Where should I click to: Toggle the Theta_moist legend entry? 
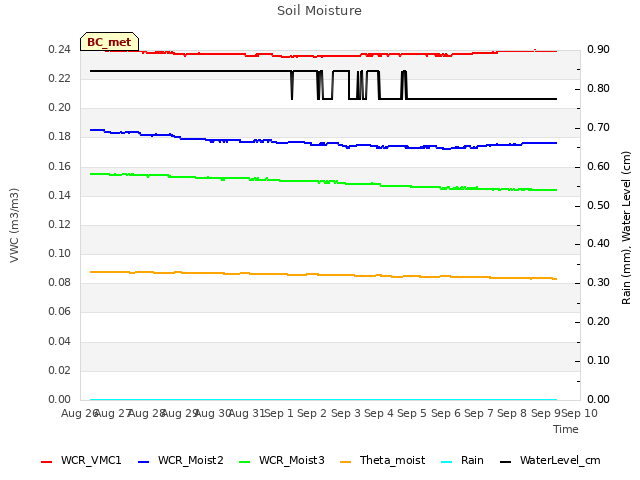[x=382, y=460]
